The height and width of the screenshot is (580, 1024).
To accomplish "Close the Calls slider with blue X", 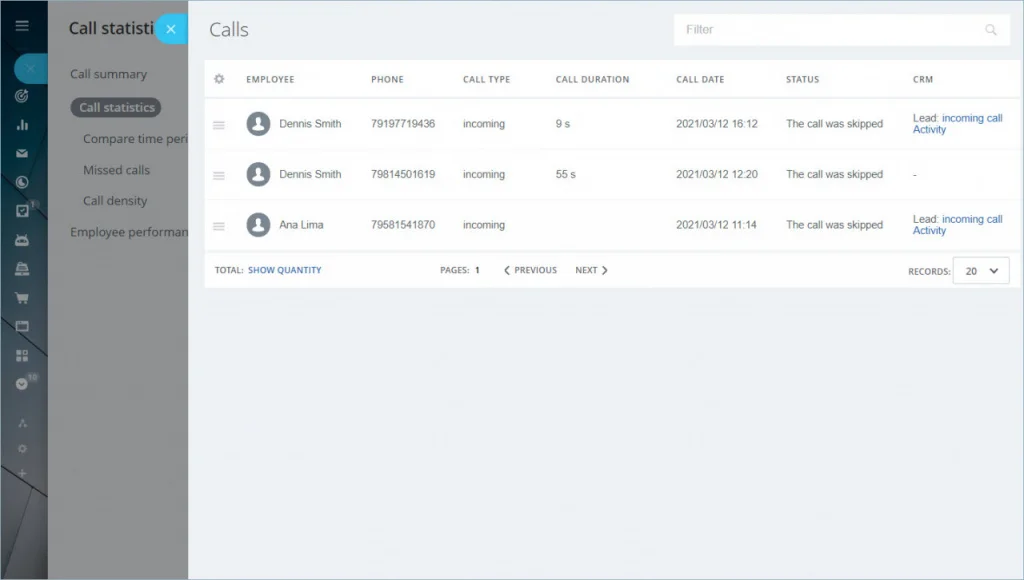I will coord(171,29).
